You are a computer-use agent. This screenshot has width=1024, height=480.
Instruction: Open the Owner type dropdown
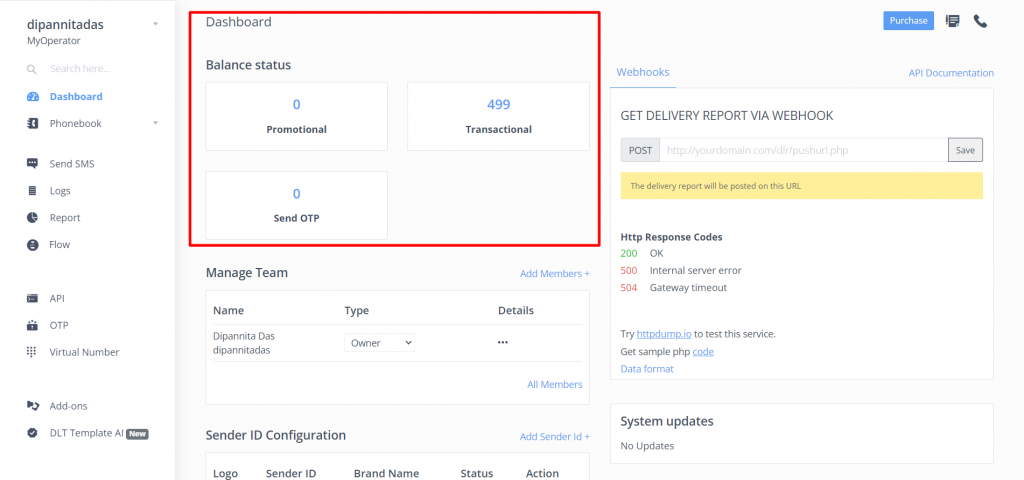point(379,343)
